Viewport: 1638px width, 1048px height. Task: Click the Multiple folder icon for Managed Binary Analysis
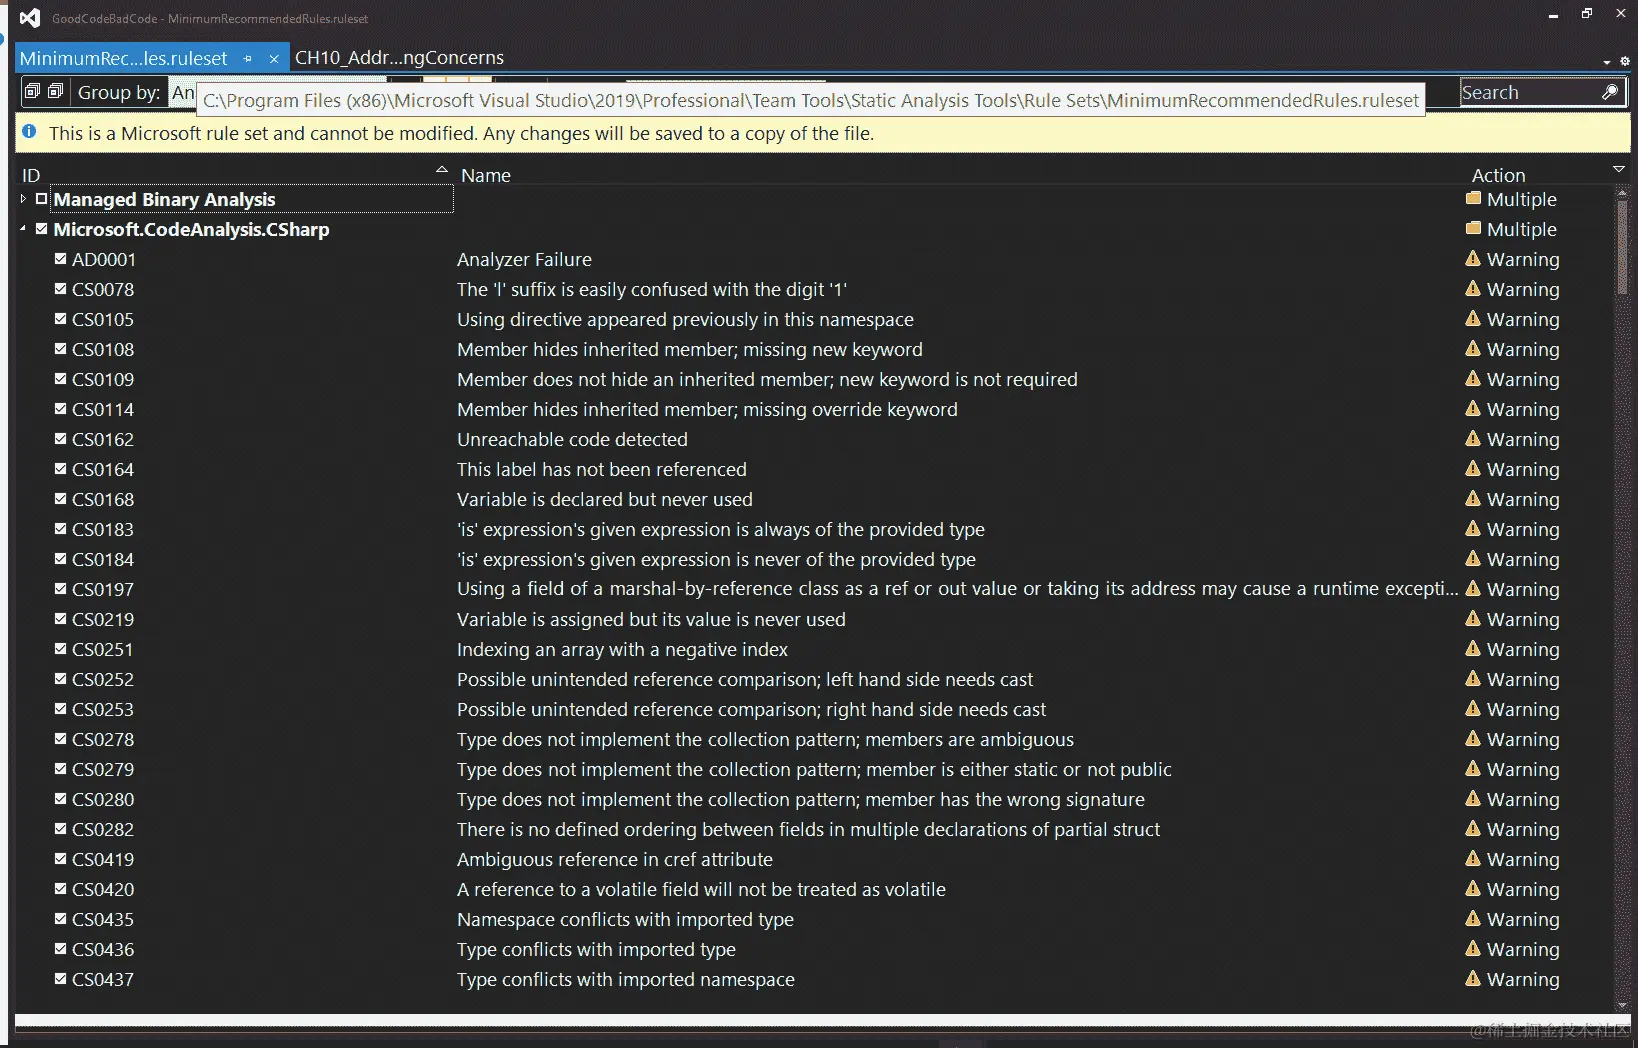pyautogui.click(x=1473, y=198)
